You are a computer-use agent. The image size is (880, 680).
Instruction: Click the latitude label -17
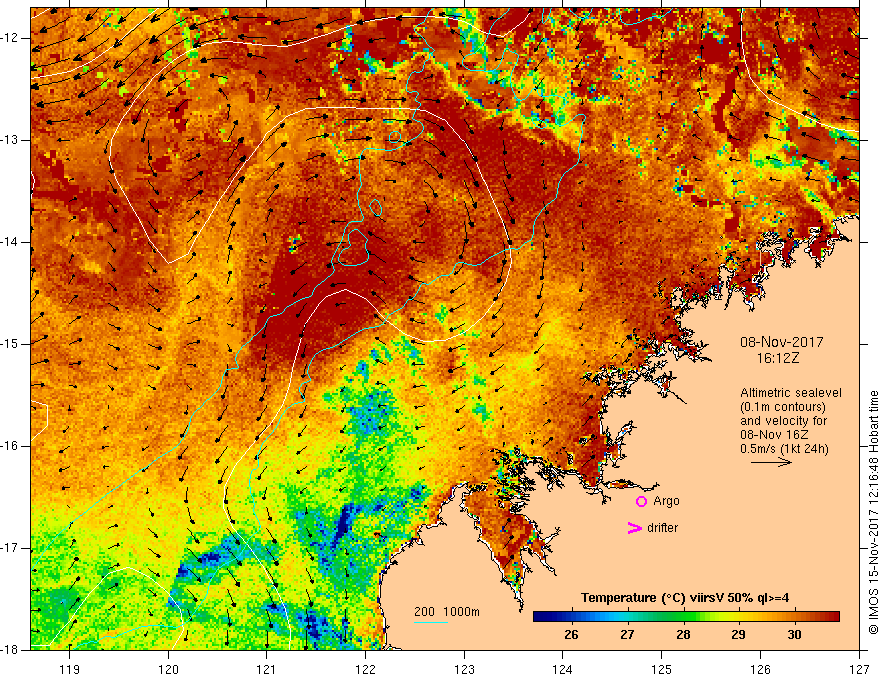click(10, 548)
